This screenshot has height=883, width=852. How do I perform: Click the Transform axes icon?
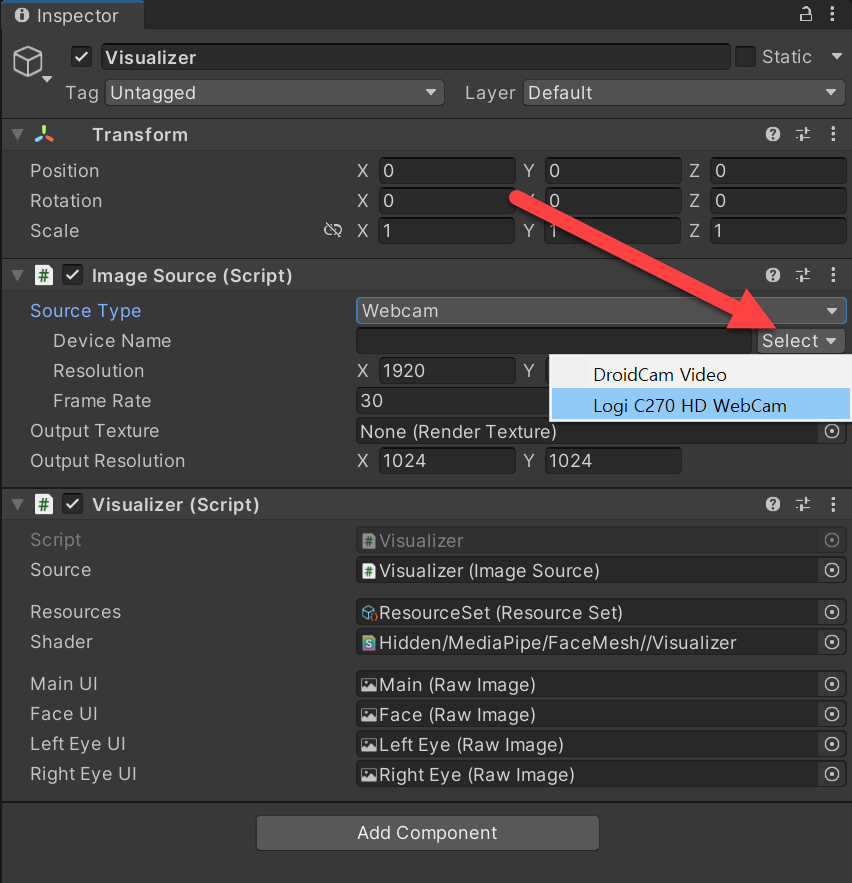click(x=44, y=134)
